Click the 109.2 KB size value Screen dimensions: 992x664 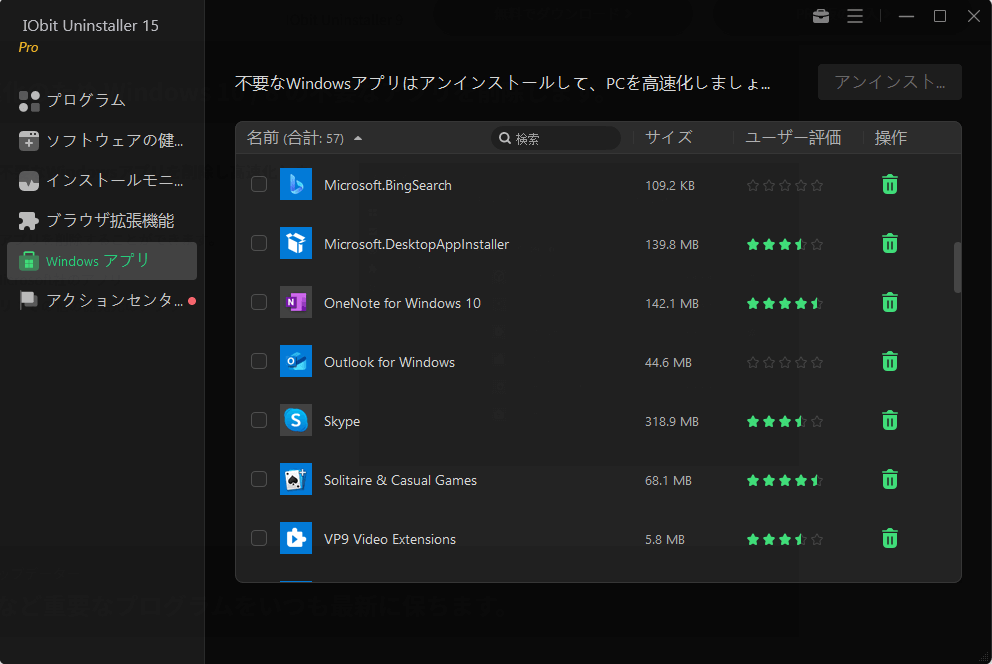coord(670,186)
